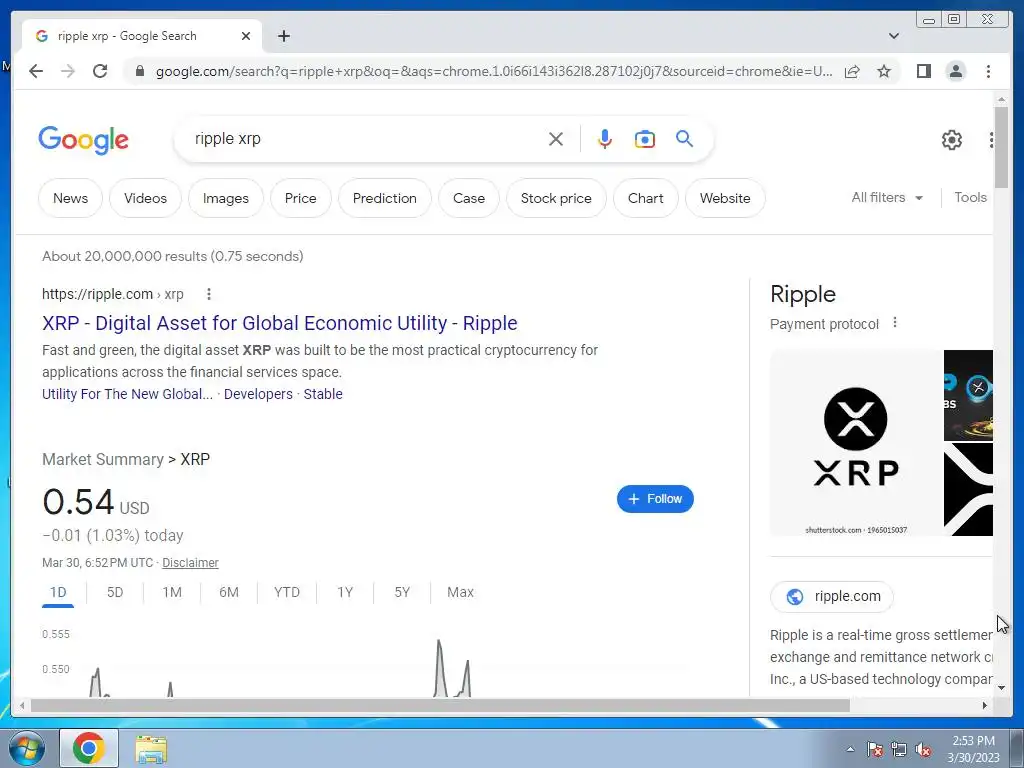Open Windows Start menu
This screenshot has width=1024, height=768.
26,748
